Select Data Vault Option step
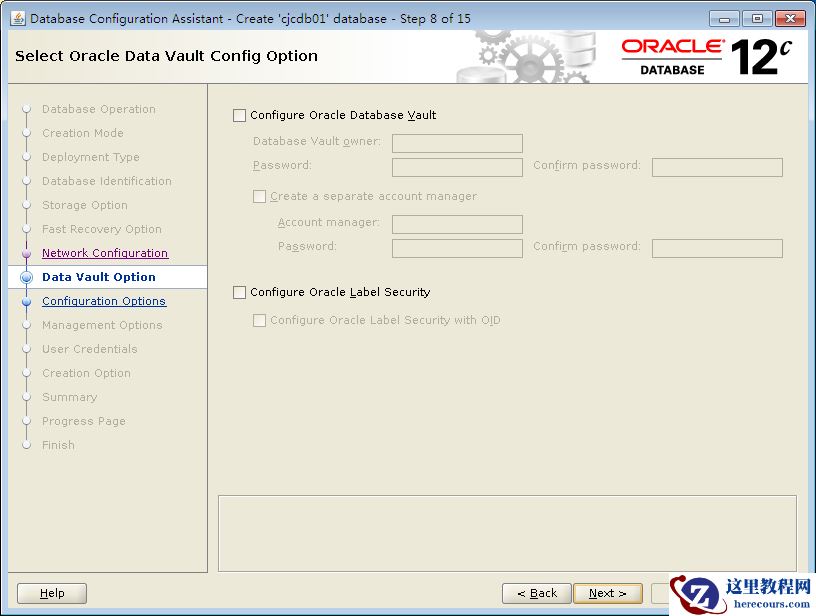The height and width of the screenshot is (616, 816). click(99, 277)
